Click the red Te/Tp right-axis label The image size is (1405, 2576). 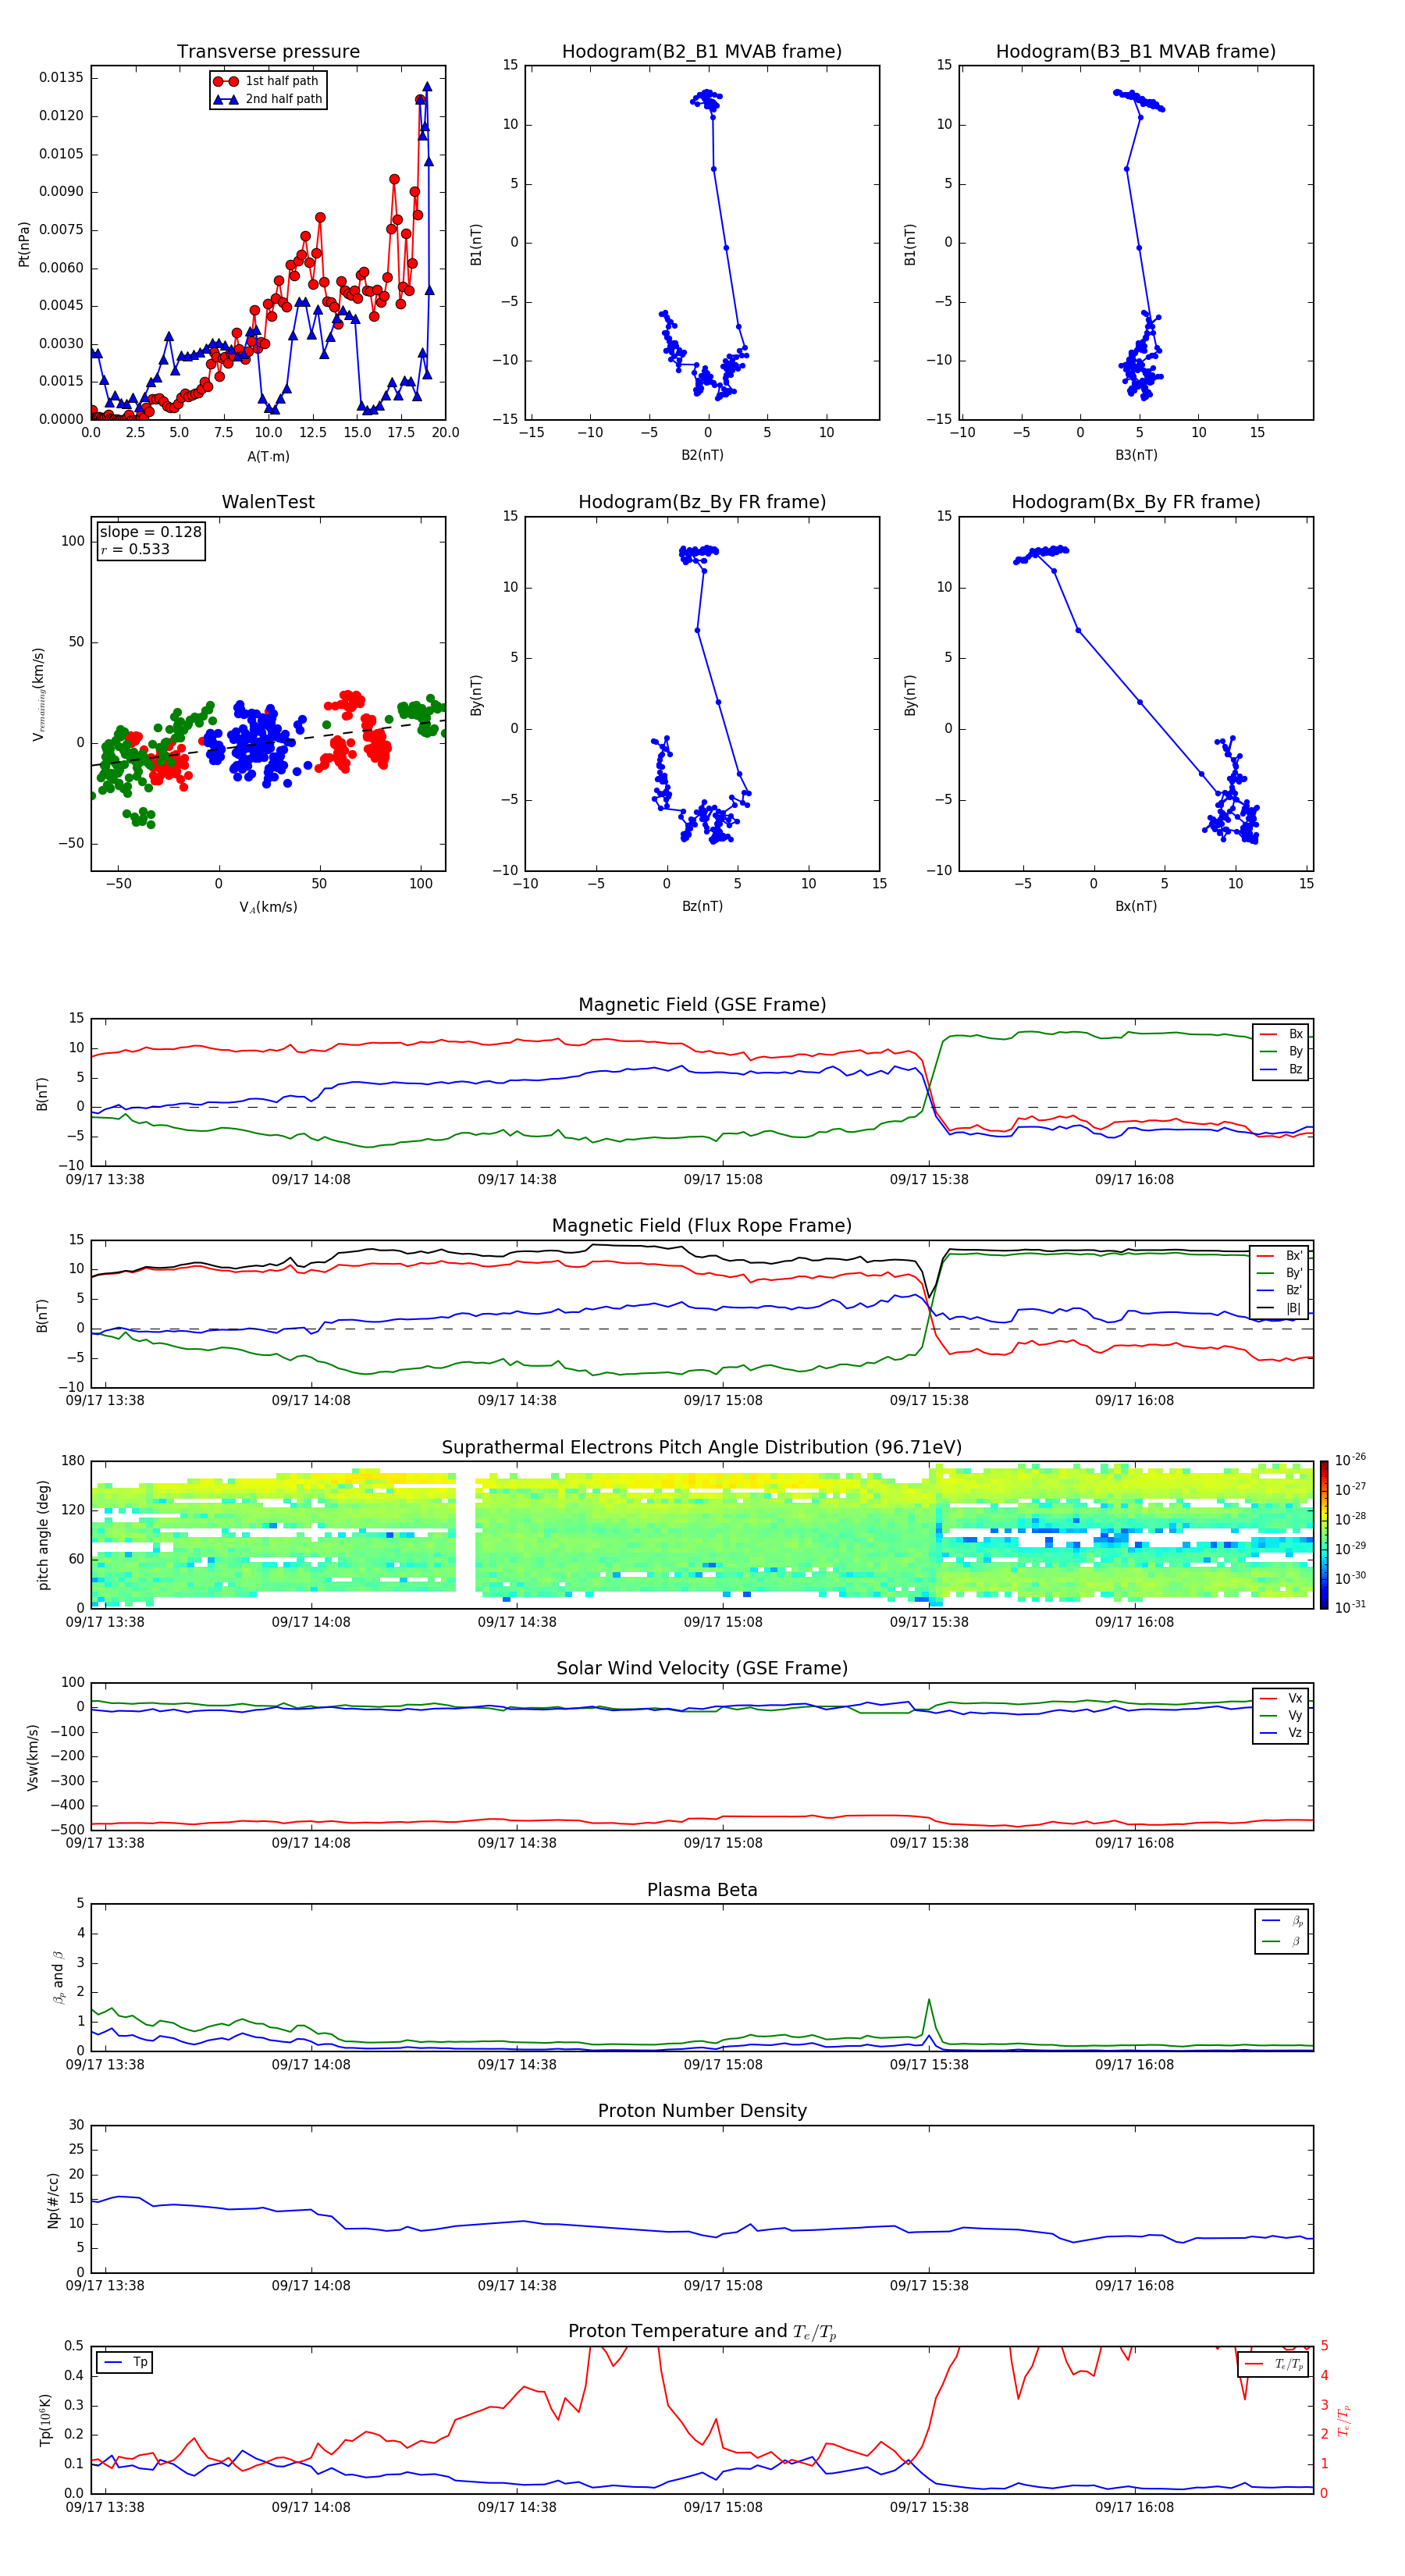(x=1344, y=2420)
